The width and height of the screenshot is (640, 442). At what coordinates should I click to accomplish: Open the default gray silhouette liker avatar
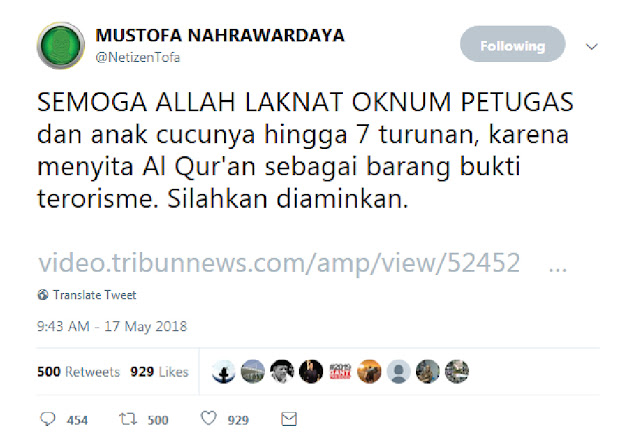(398, 372)
